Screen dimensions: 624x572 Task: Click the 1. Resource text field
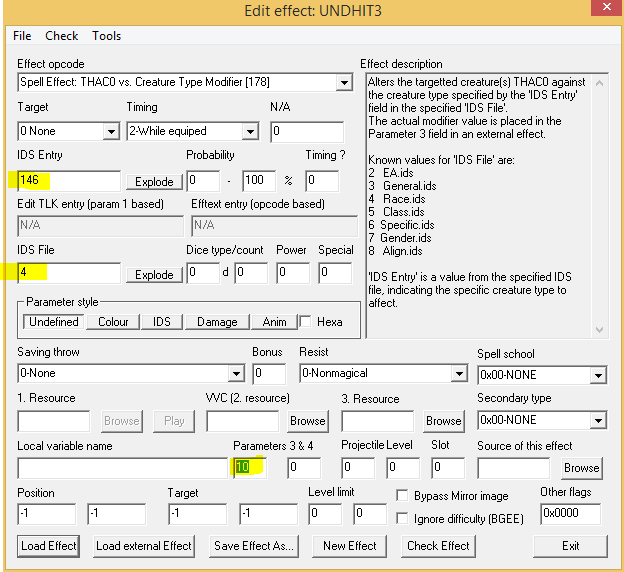[54, 421]
